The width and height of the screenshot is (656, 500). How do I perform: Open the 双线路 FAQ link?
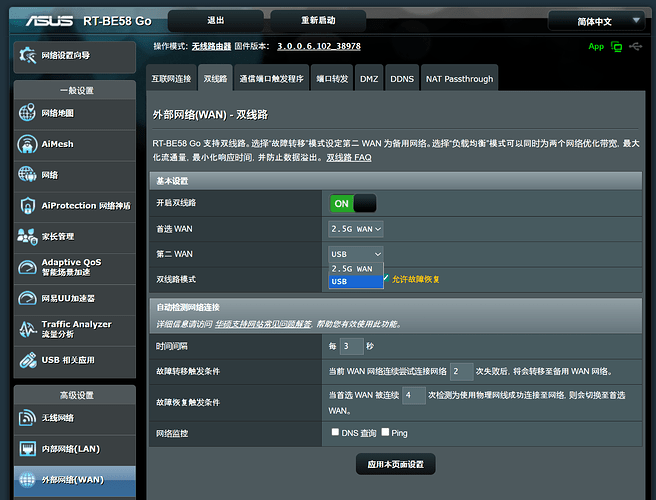(x=349, y=157)
